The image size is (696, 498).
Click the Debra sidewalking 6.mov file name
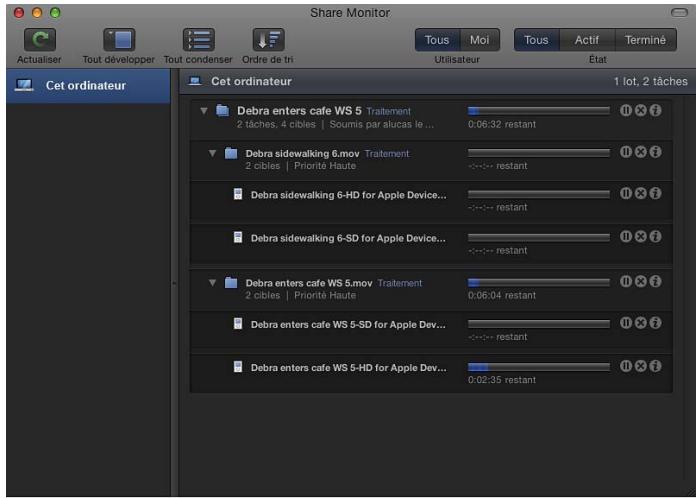[x=302, y=154]
